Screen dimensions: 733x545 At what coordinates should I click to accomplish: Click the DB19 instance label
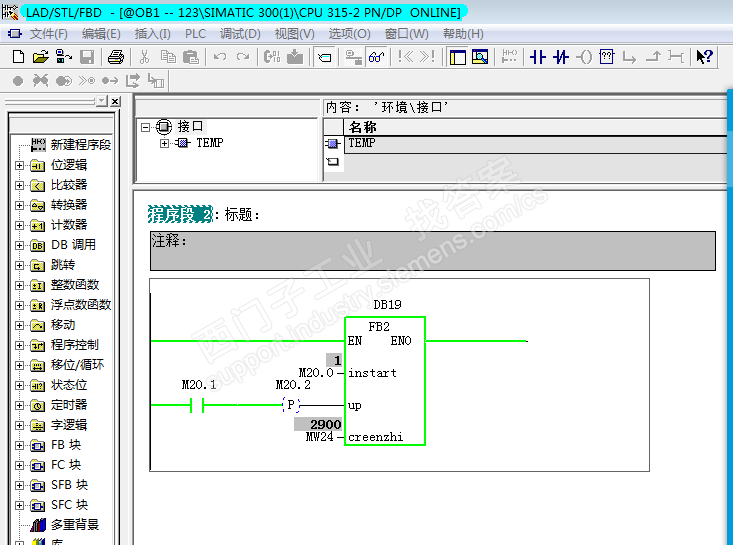387,305
